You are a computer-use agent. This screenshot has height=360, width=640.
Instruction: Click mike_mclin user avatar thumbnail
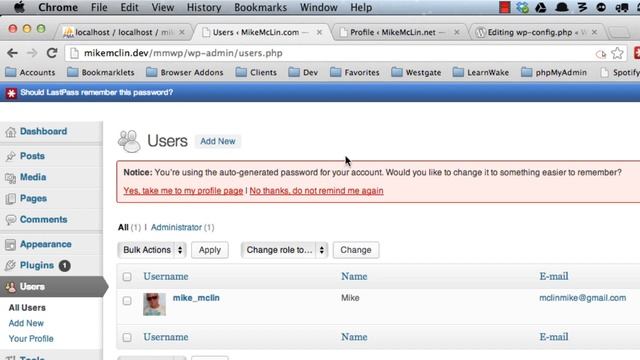coord(154,304)
